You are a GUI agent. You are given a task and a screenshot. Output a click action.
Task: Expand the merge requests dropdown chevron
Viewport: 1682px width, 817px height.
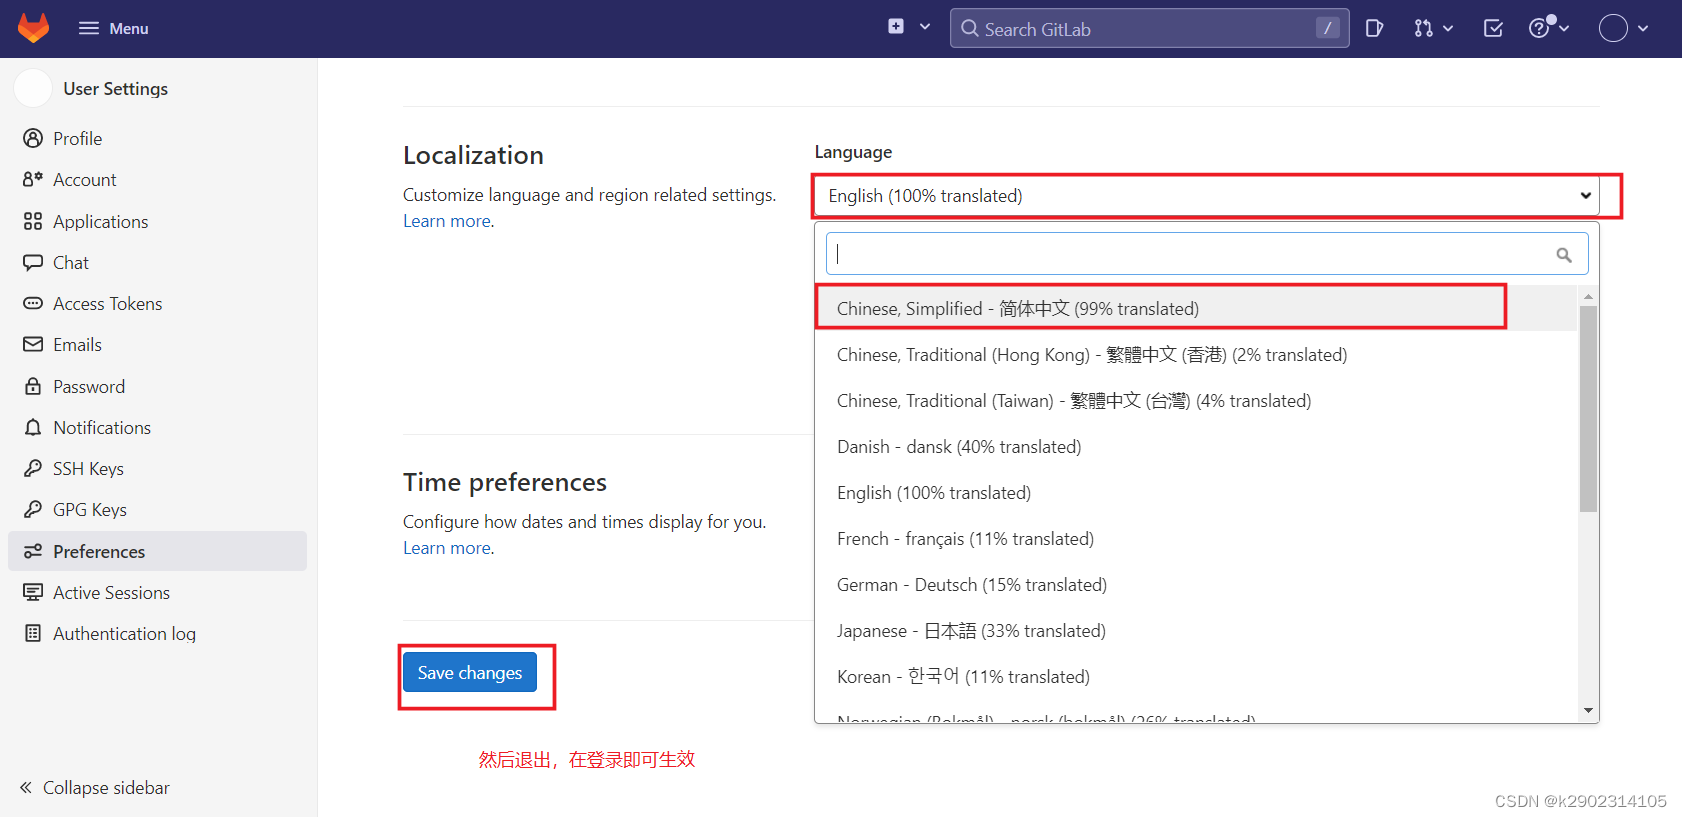(x=1448, y=28)
